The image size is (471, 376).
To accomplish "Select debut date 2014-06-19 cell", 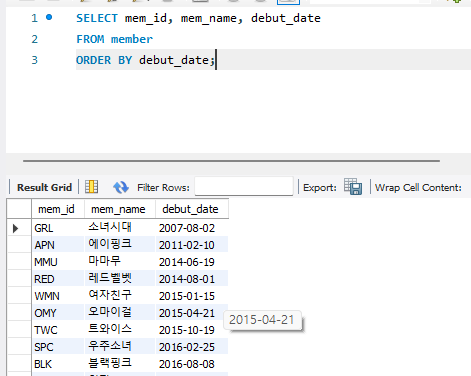I will click(x=192, y=262).
